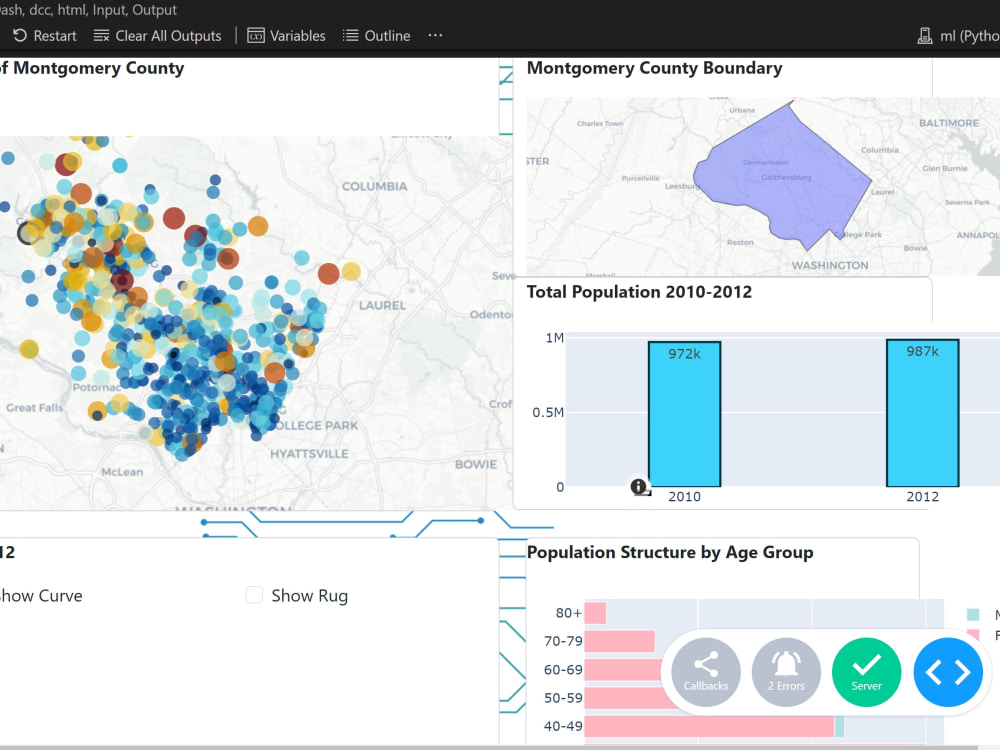Image resolution: width=1000 pixels, height=750 pixels.
Task: Open the notebook Outline
Action: click(376, 36)
